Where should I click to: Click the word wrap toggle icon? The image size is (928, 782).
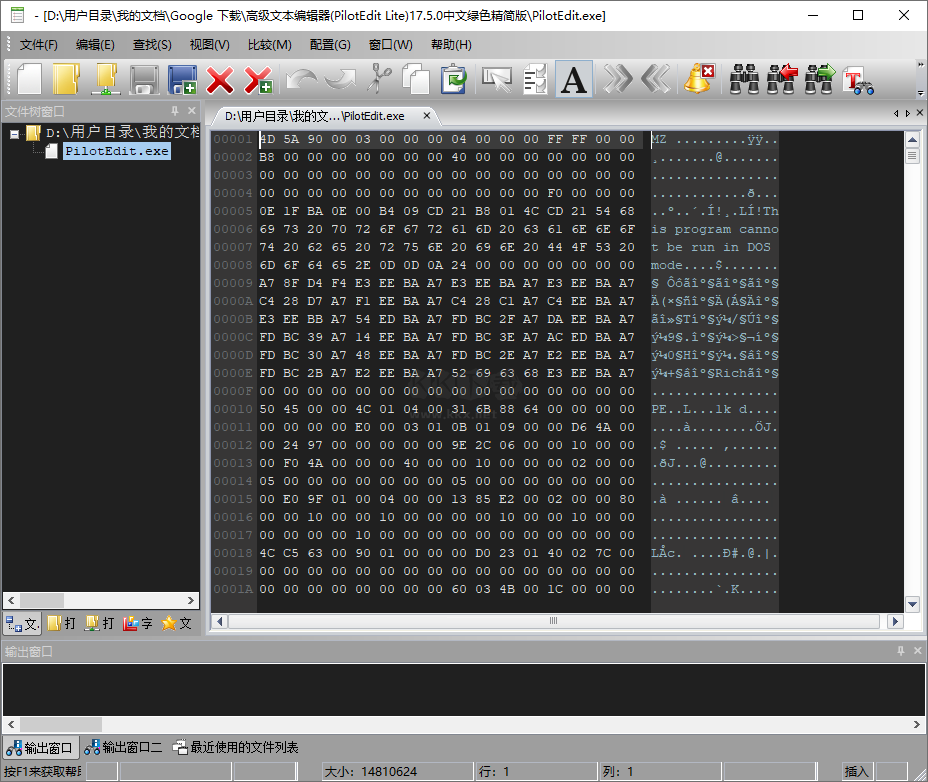[x=535, y=79]
